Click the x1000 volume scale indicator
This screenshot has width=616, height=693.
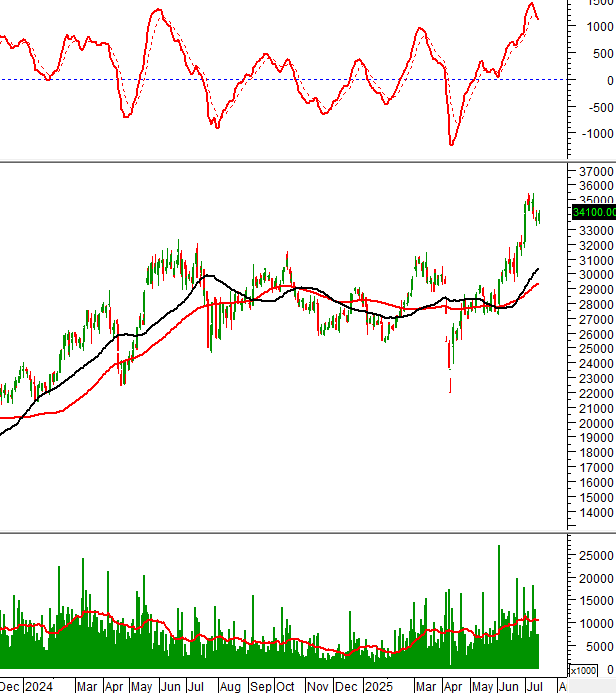tap(584, 670)
